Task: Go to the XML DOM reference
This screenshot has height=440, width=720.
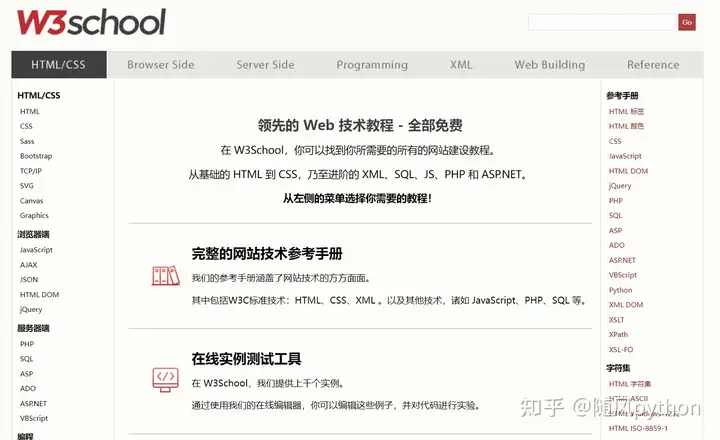Action: point(626,305)
